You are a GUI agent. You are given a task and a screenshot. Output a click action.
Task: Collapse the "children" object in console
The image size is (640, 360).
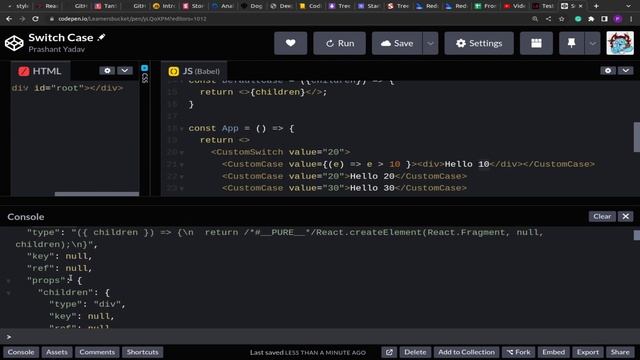(9, 293)
